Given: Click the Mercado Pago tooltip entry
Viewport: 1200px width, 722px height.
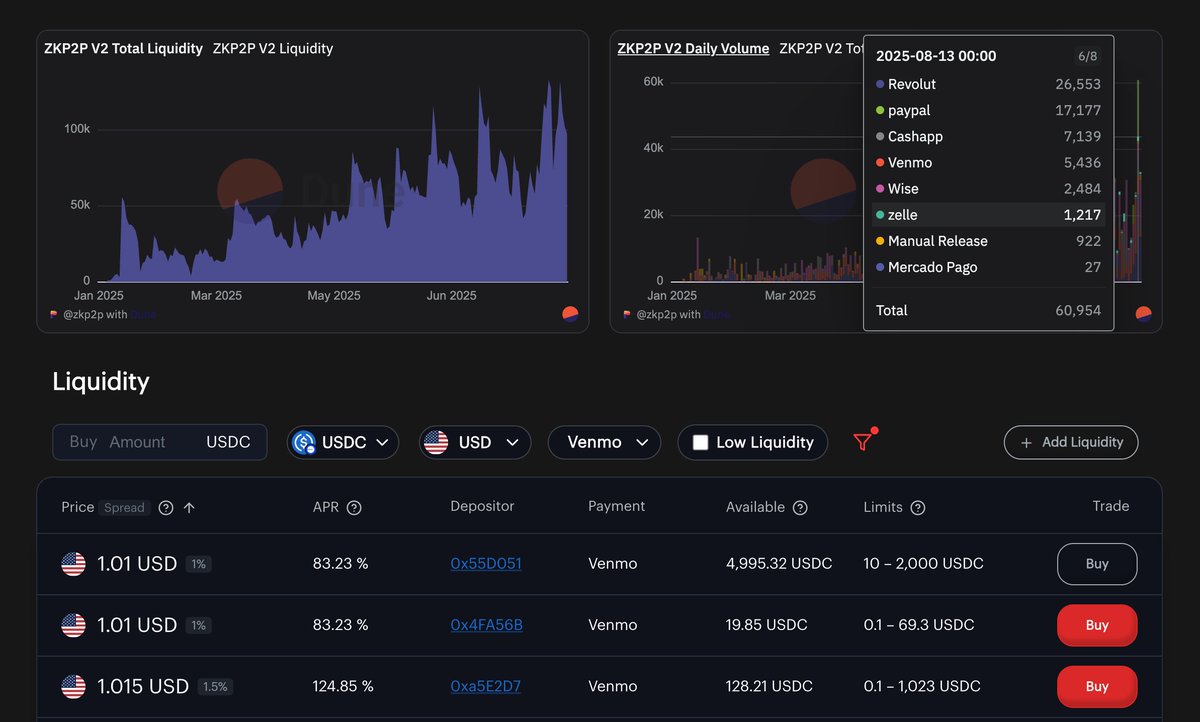Looking at the screenshot, I should click(988, 267).
